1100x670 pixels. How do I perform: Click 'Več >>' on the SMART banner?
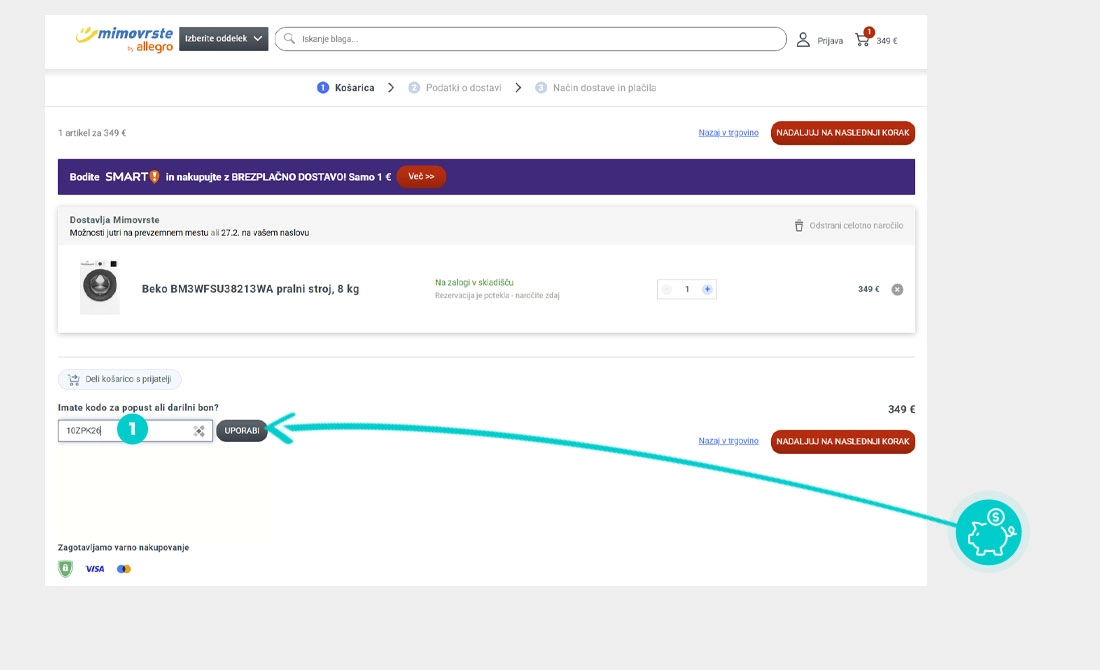click(421, 177)
